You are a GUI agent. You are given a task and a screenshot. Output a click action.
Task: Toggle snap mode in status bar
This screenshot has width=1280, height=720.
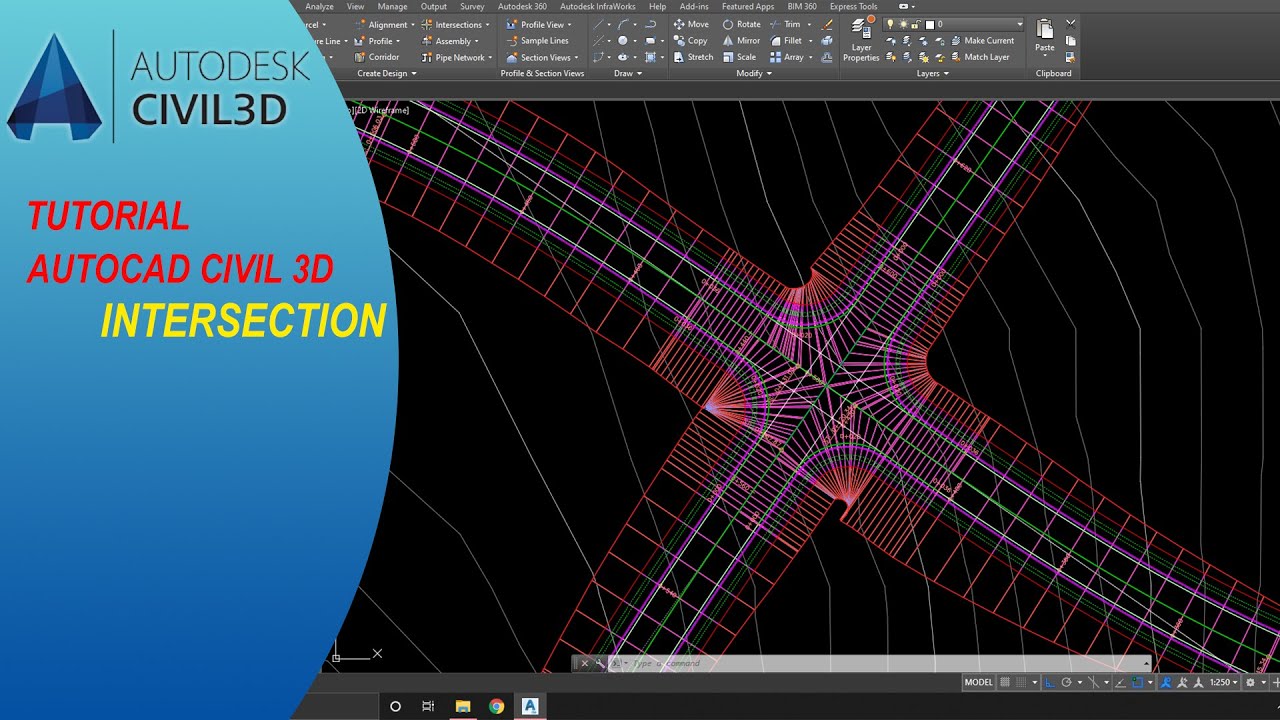click(1021, 682)
